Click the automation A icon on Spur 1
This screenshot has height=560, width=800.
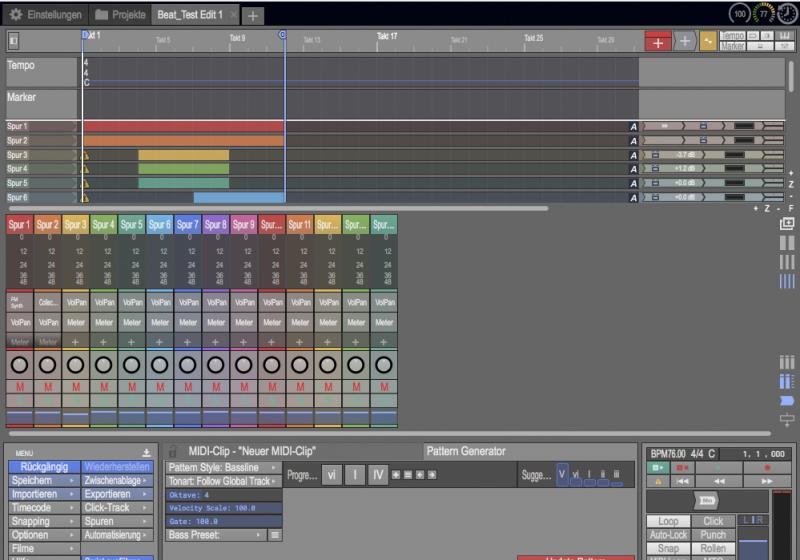pos(633,127)
